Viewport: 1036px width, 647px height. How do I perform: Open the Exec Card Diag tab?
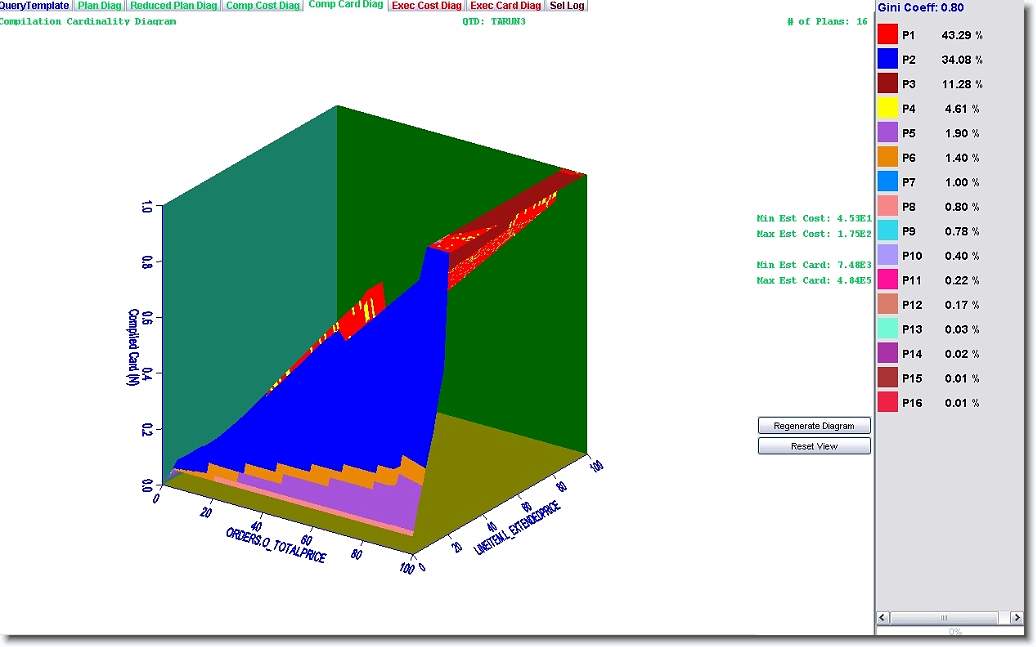pos(506,6)
